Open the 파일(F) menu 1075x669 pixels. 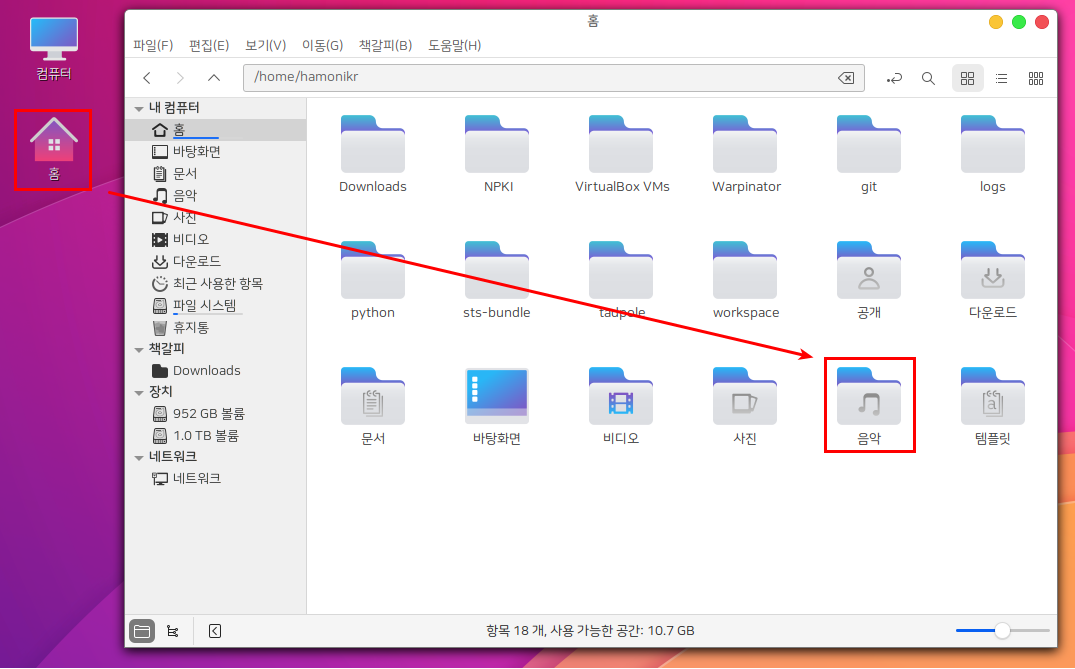153,45
